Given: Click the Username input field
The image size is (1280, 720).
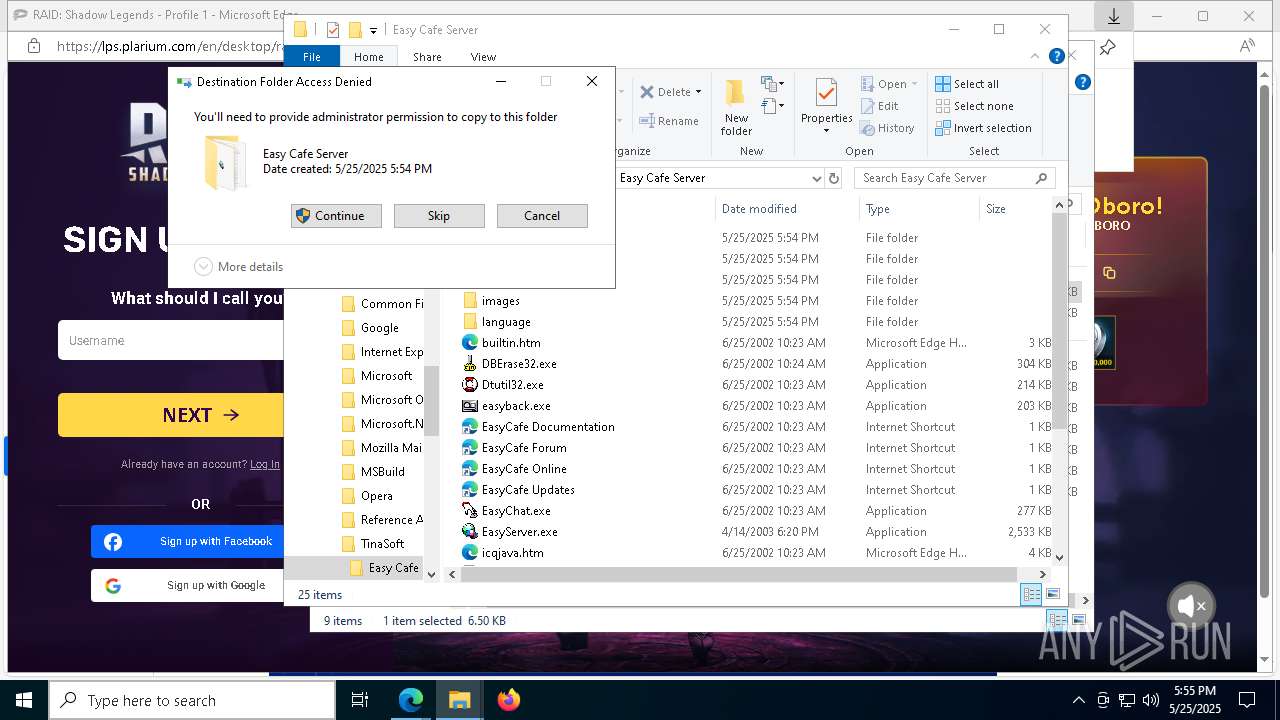Looking at the screenshot, I should pyautogui.click(x=172, y=341).
